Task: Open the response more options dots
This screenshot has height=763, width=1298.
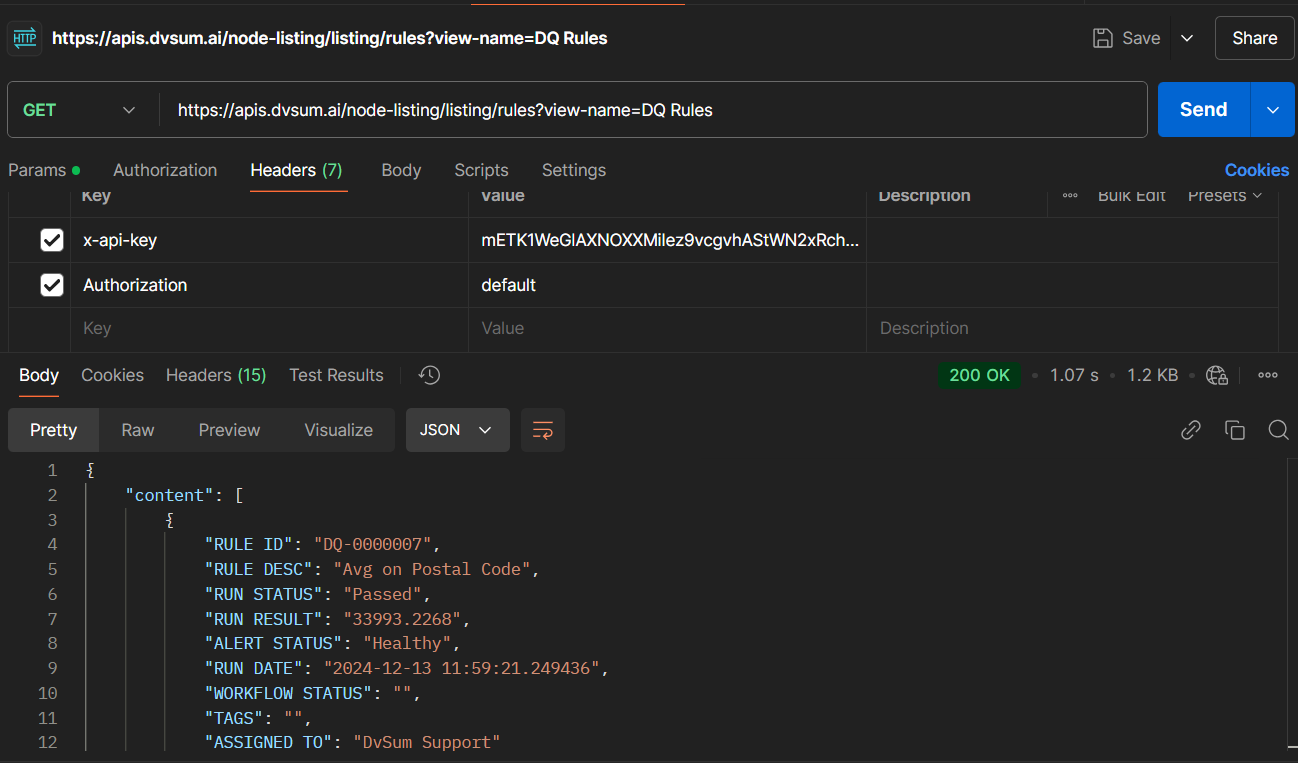Action: coord(1268,375)
